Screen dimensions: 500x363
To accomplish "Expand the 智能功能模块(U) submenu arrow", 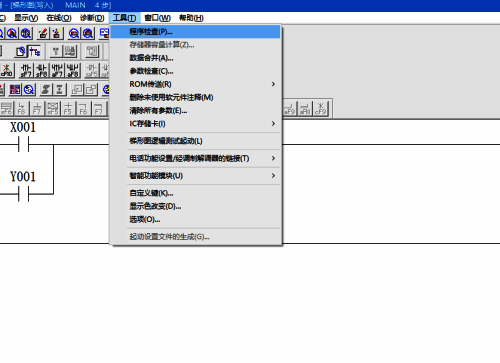I will pos(273,175).
